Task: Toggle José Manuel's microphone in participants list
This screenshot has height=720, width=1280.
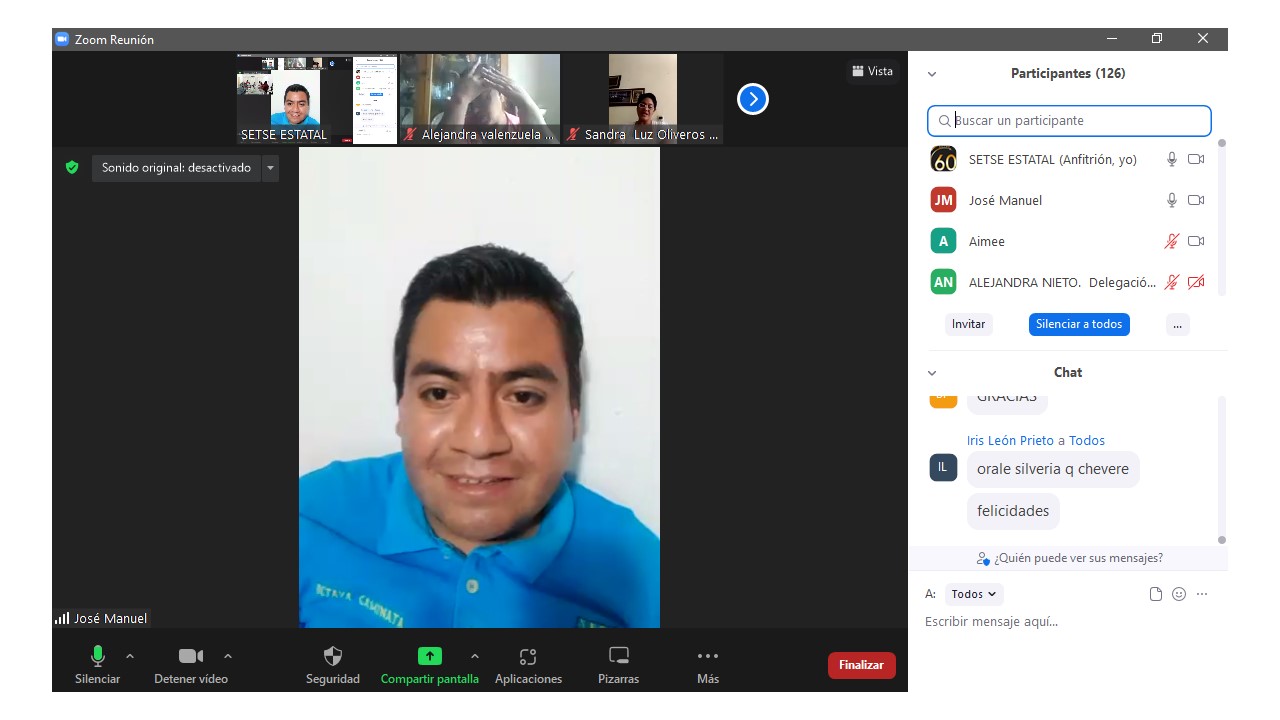Action: tap(1172, 200)
